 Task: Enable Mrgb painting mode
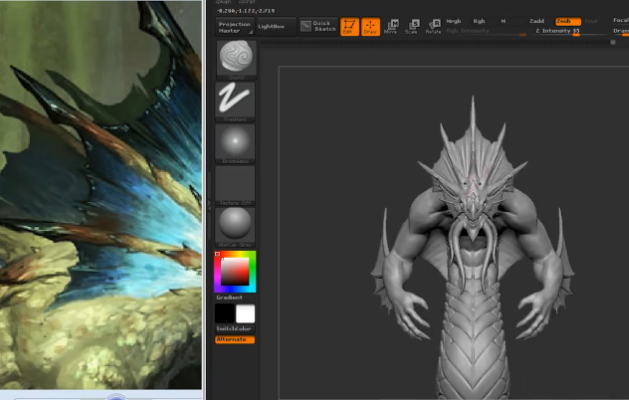point(454,21)
